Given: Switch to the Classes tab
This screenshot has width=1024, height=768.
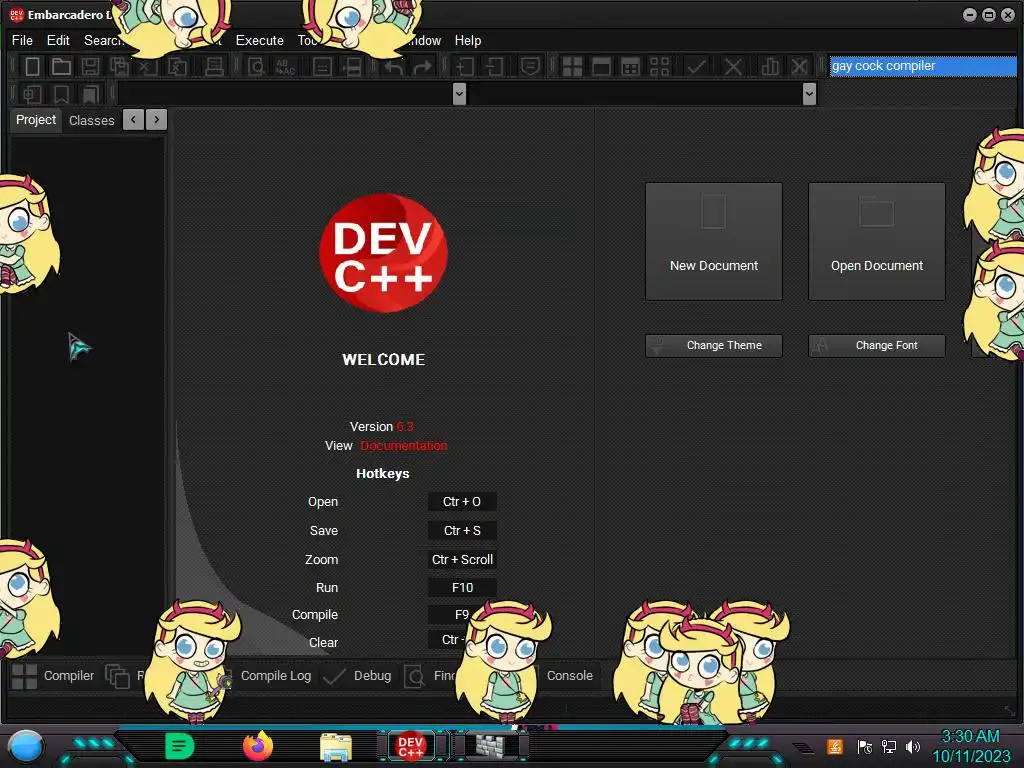Looking at the screenshot, I should [91, 121].
